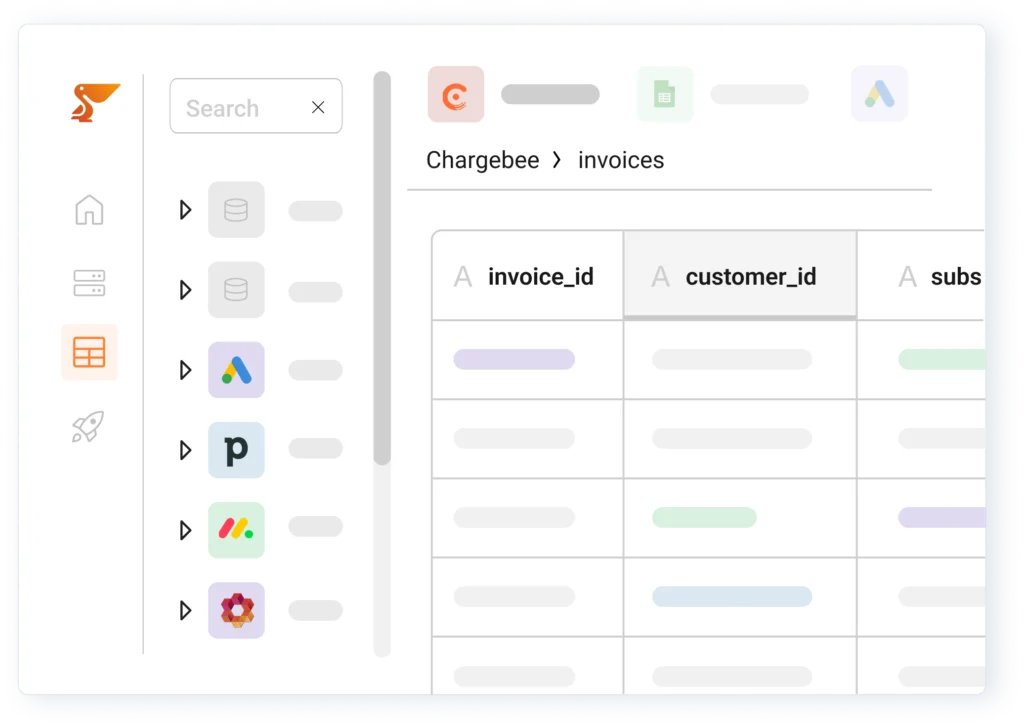Expand the hexagon flower logo source
This screenshot has width=1024, height=727.
pyautogui.click(x=185, y=610)
